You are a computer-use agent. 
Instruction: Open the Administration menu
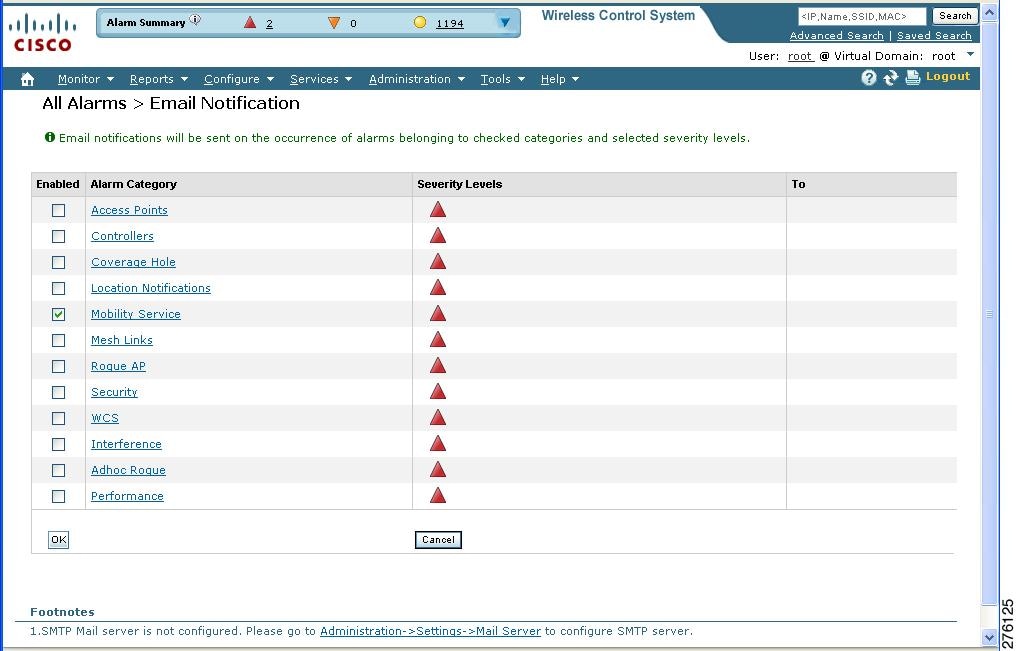(x=417, y=79)
